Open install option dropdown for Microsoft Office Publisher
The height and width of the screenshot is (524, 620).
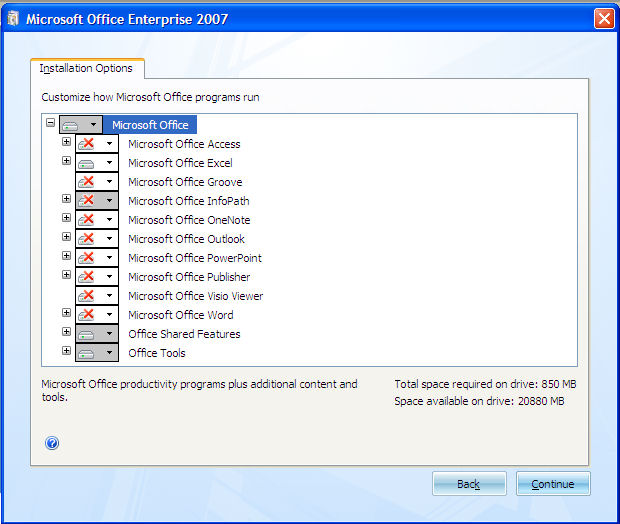click(97, 276)
